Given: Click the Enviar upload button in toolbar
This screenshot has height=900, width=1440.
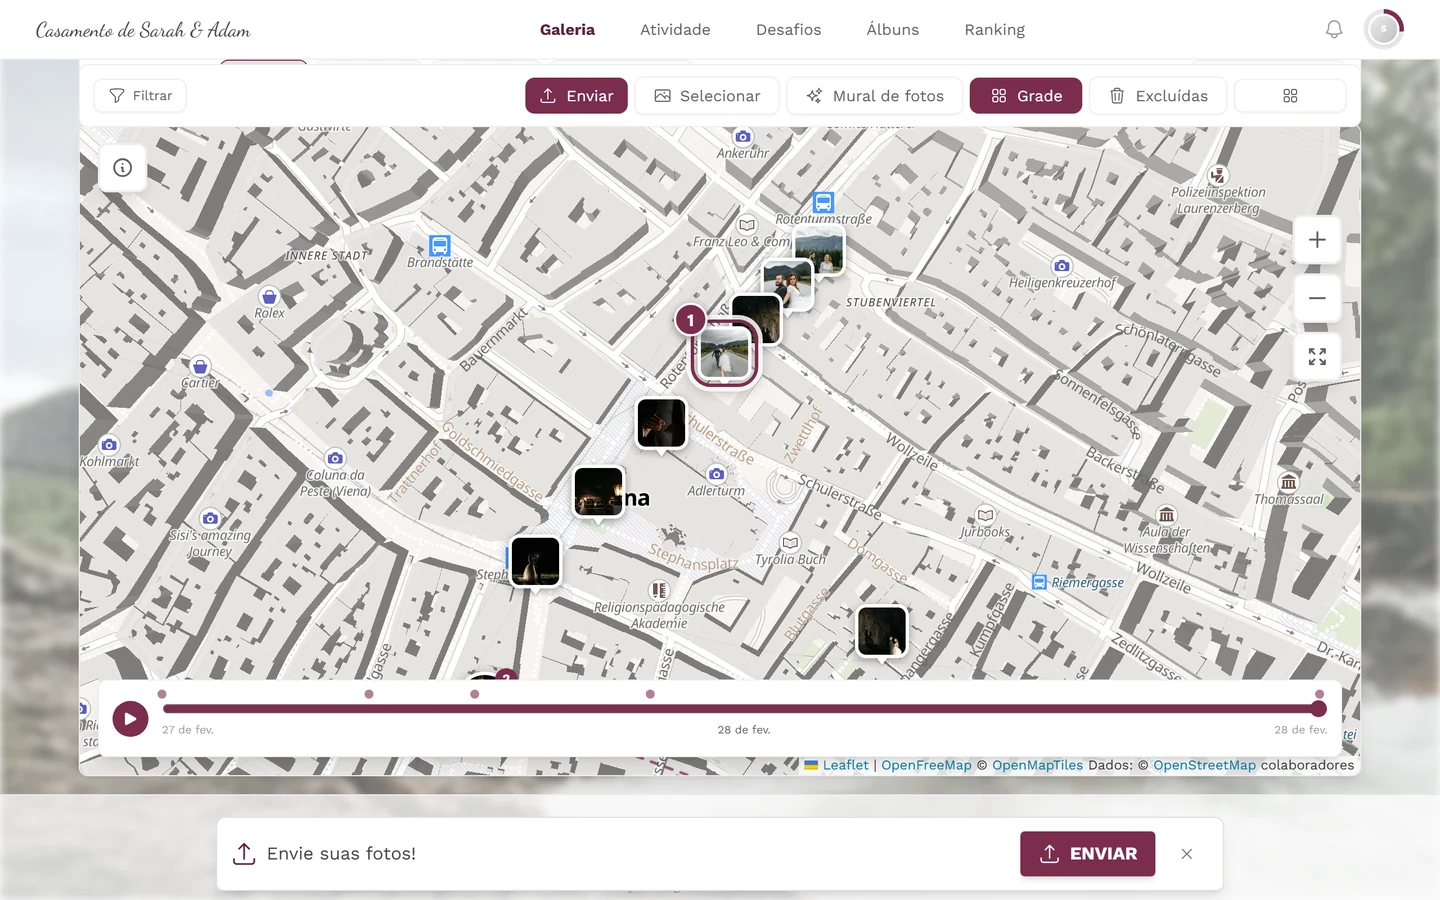Looking at the screenshot, I should tap(576, 96).
